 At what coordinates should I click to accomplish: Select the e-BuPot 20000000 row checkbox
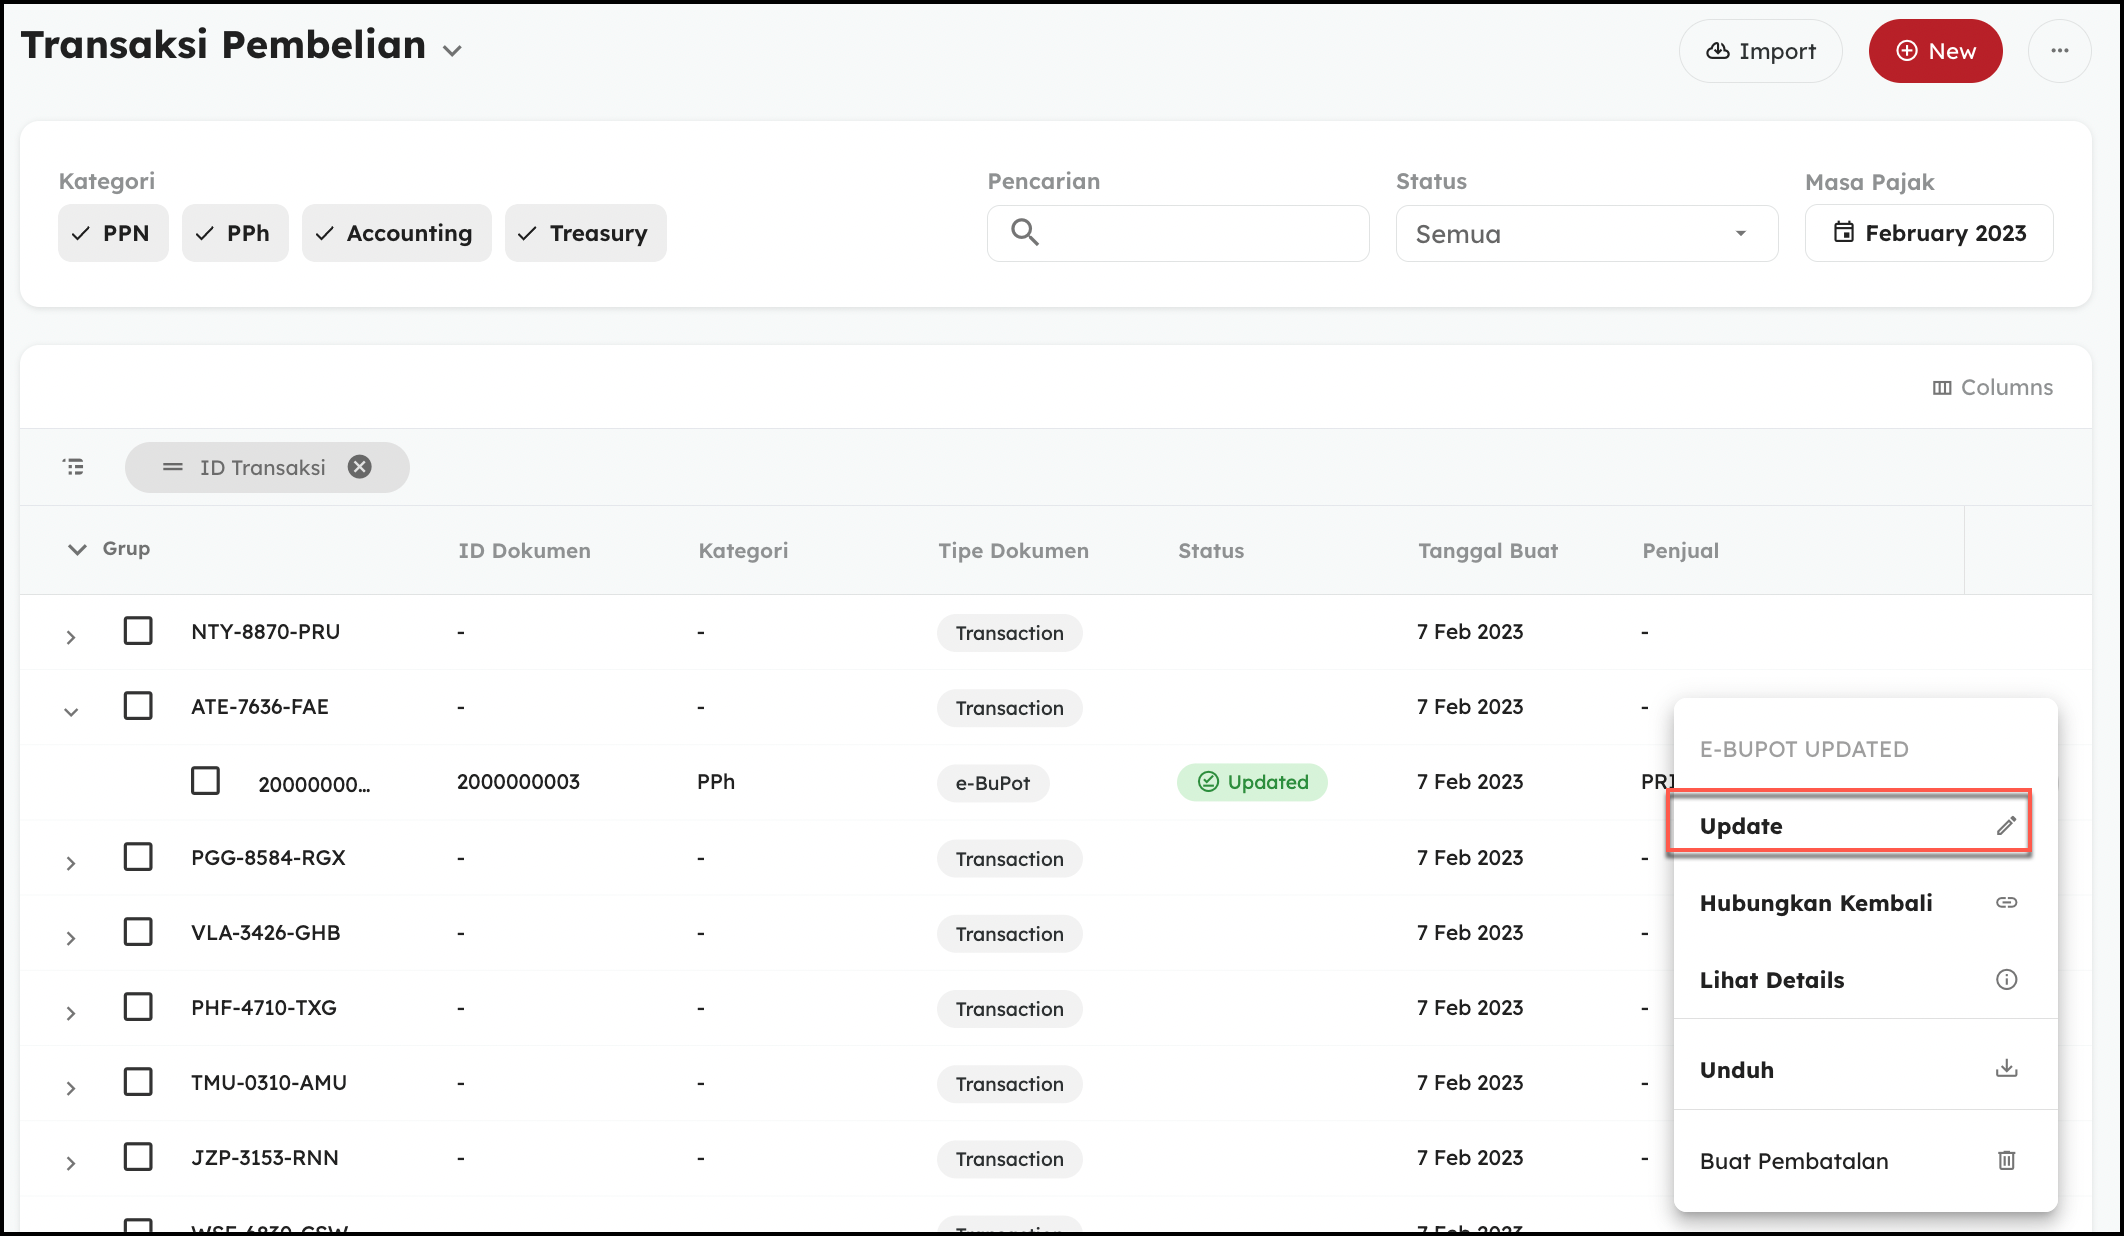tap(205, 781)
